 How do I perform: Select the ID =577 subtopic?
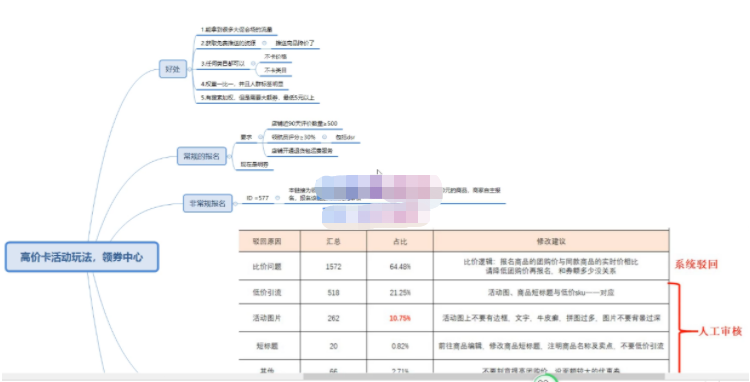(x=258, y=198)
